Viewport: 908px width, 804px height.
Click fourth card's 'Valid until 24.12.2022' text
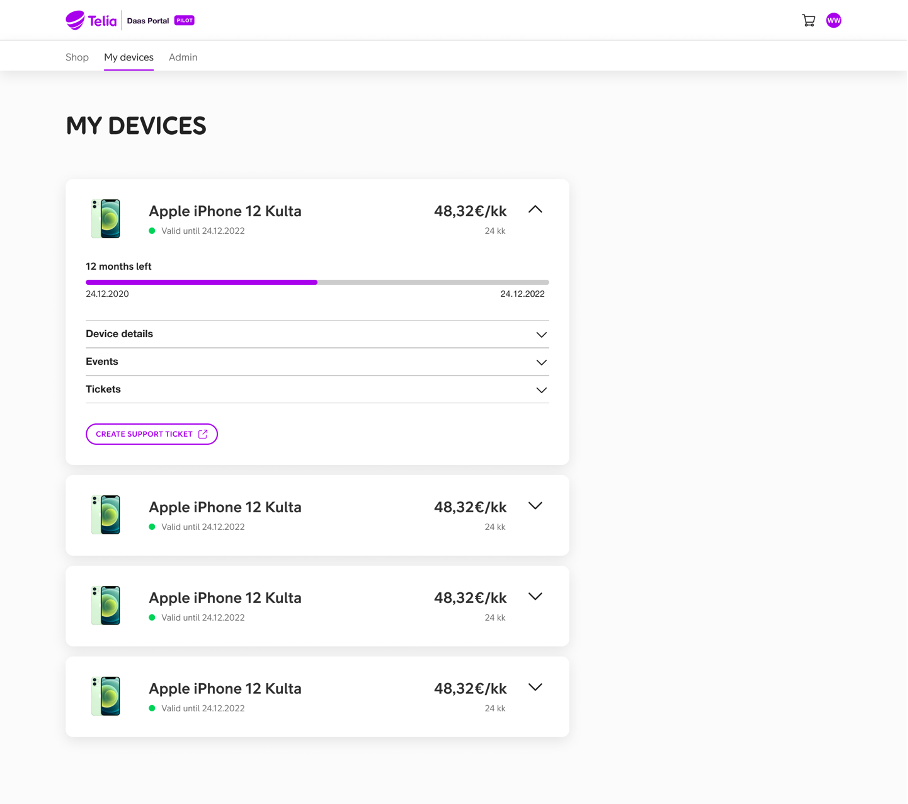click(x=203, y=708)
